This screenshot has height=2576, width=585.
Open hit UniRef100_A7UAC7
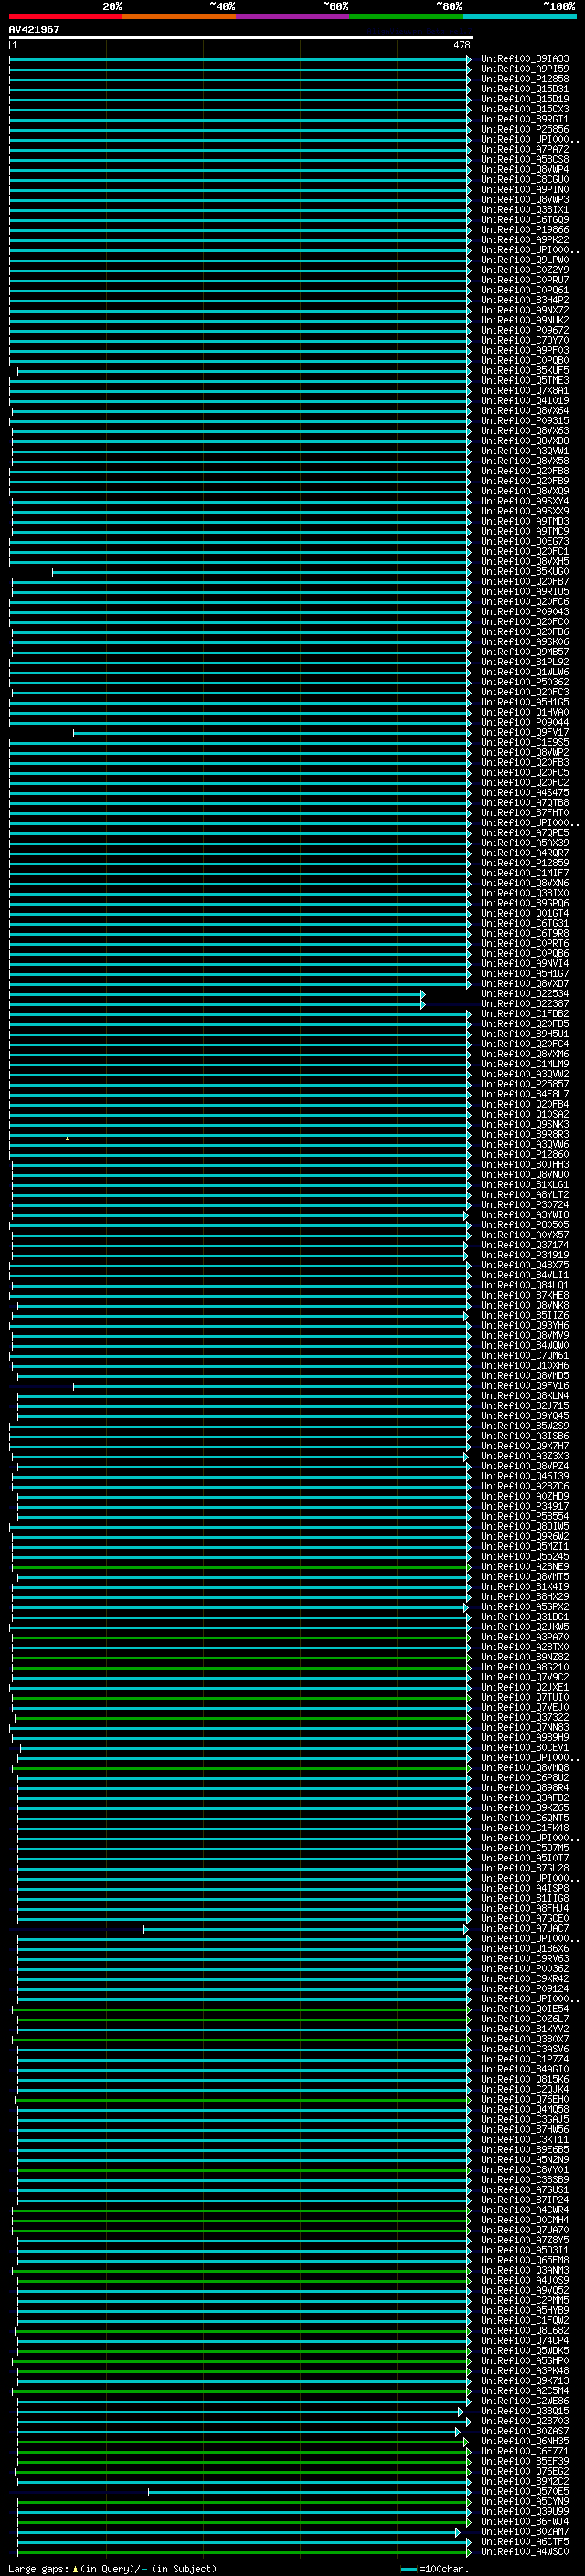[525, 1929]
